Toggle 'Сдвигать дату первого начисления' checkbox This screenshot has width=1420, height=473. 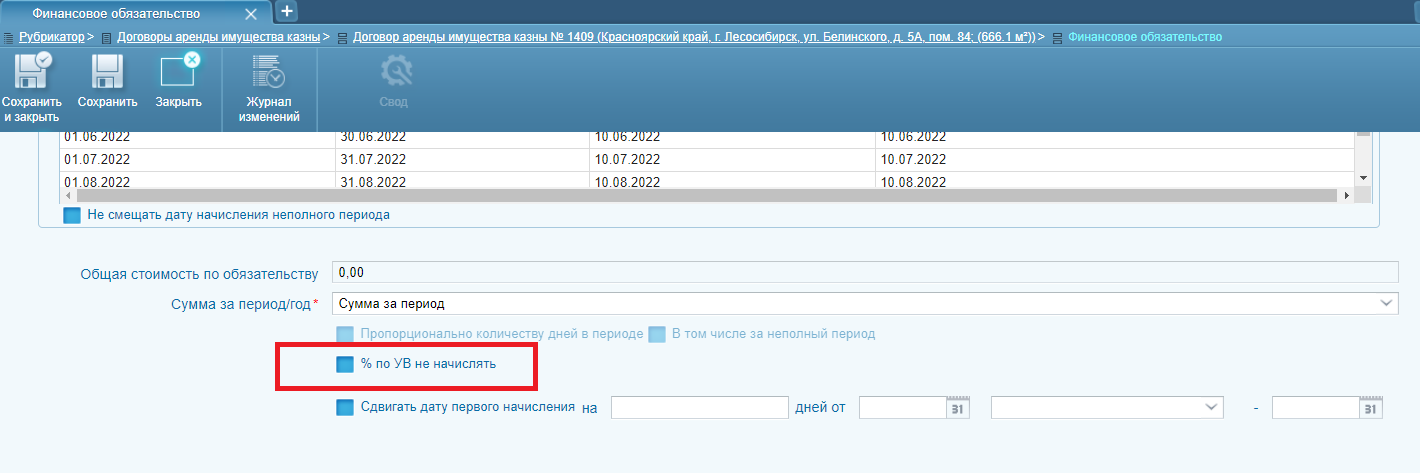345,408
